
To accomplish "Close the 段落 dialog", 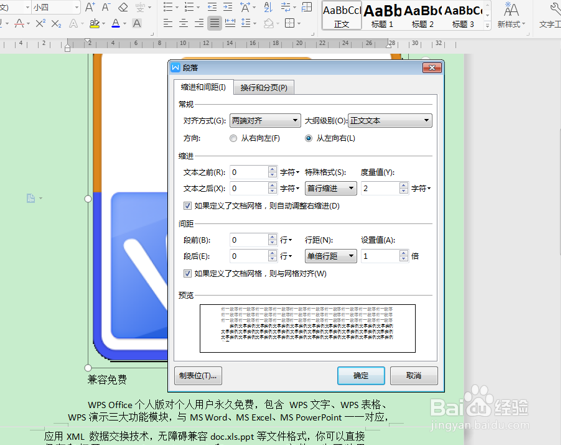I will 432,68.
